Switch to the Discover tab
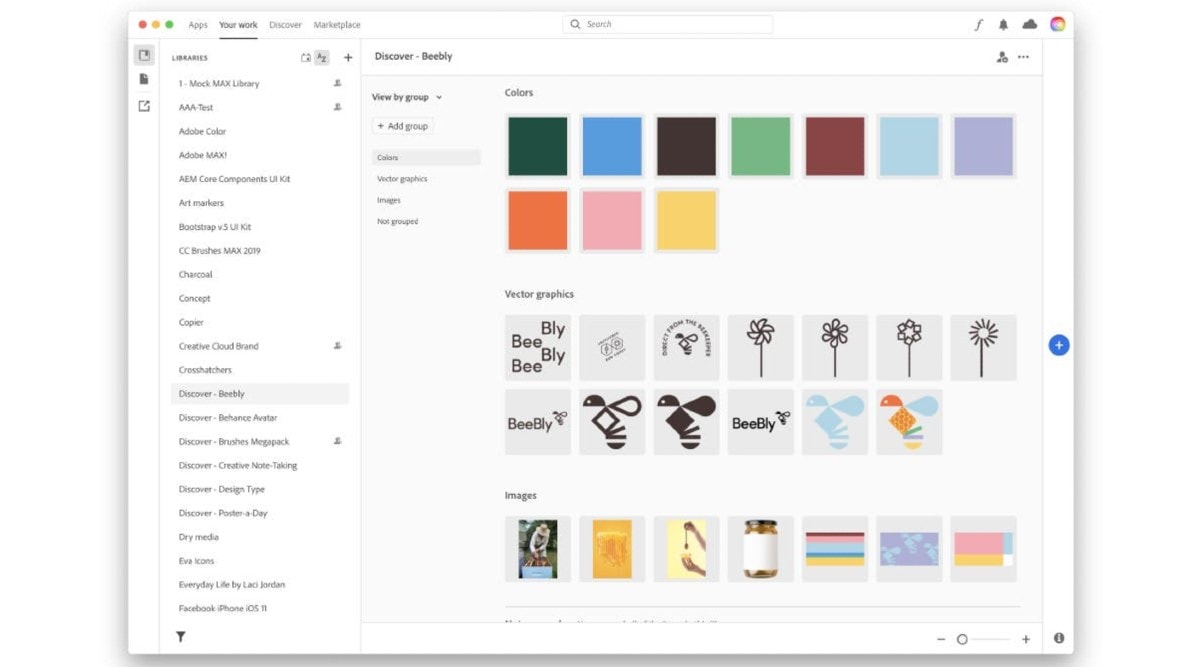Viewport: 1200px width, 667px height. tap(285, 24)
